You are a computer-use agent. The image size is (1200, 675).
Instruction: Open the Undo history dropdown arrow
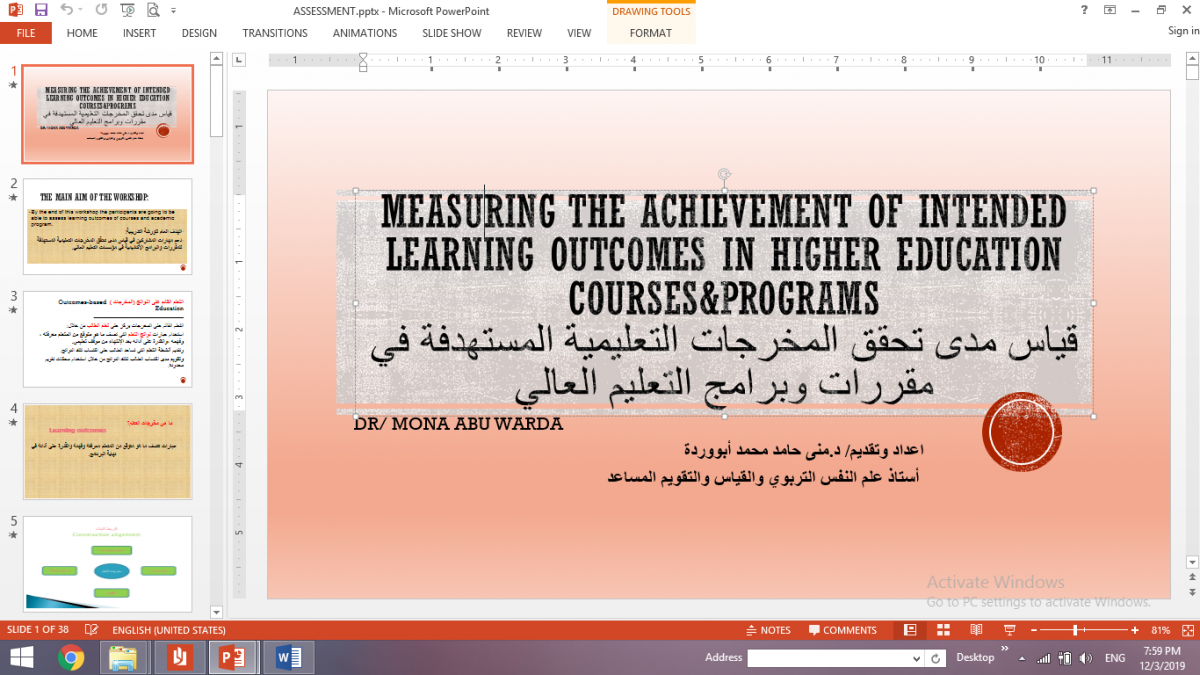coord(81,10)
